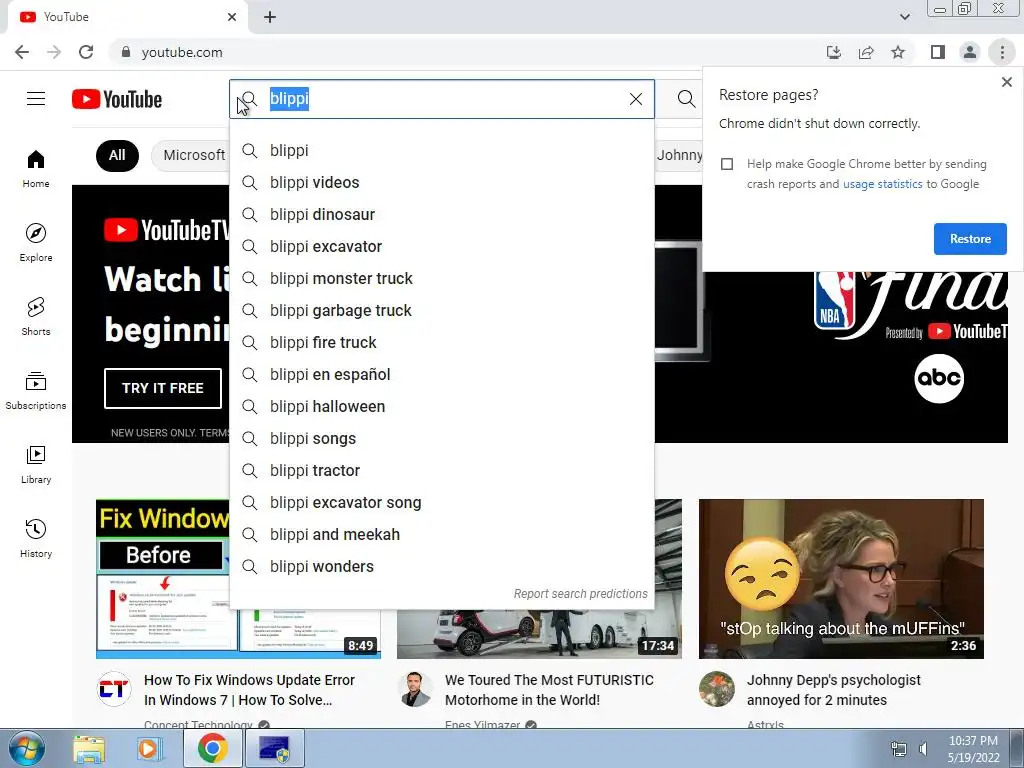Open Windows Media Player from taskbar
This screenshot has height=768, width=1024.
click(148, 749)
